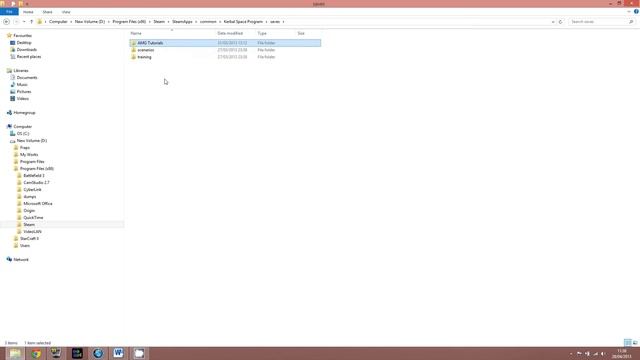
Task: Select the scenarios folder in file list
Action: tap(146, 50)
